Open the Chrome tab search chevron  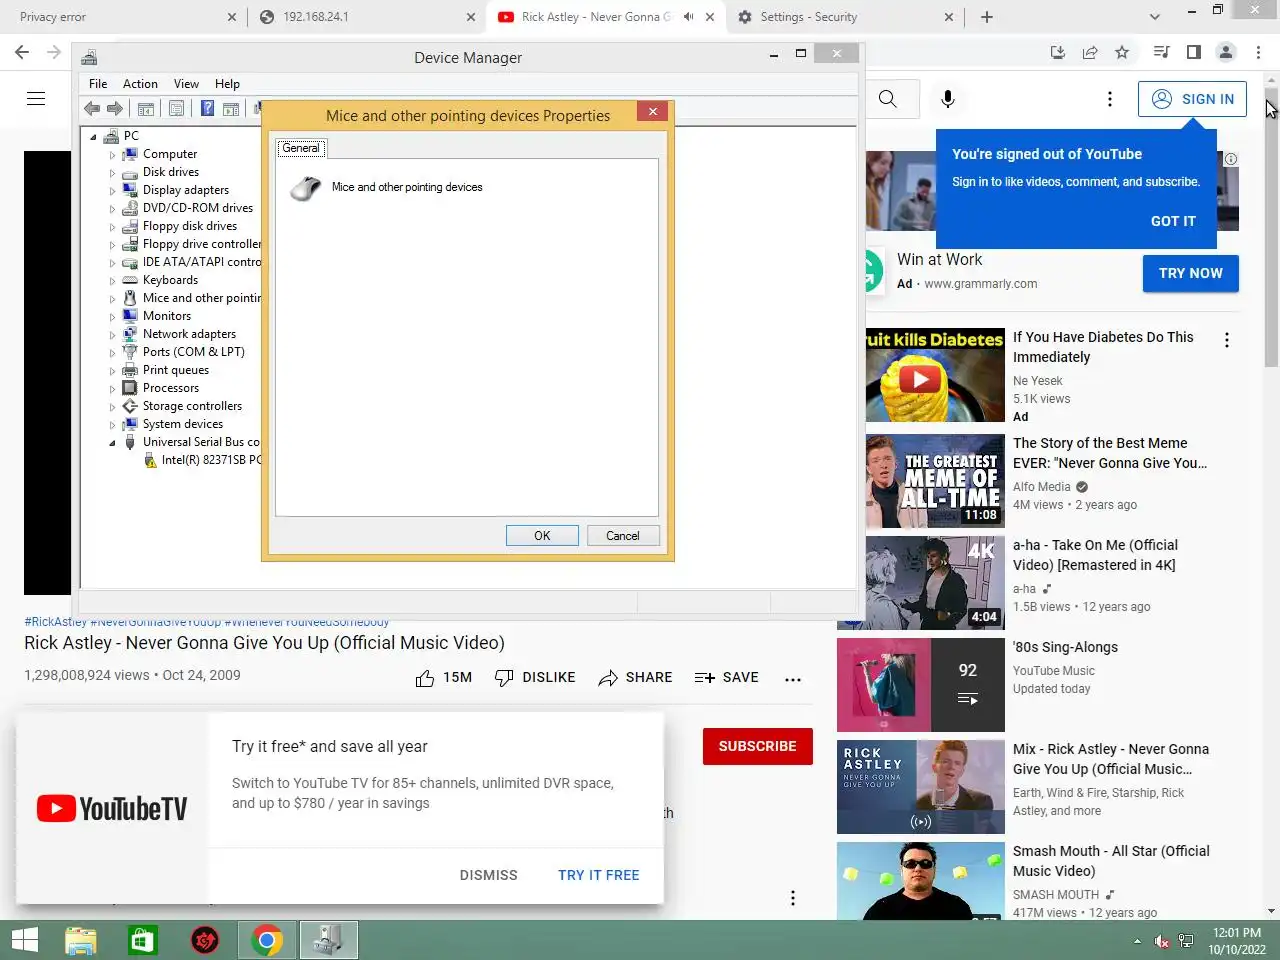coord(1155,17)
